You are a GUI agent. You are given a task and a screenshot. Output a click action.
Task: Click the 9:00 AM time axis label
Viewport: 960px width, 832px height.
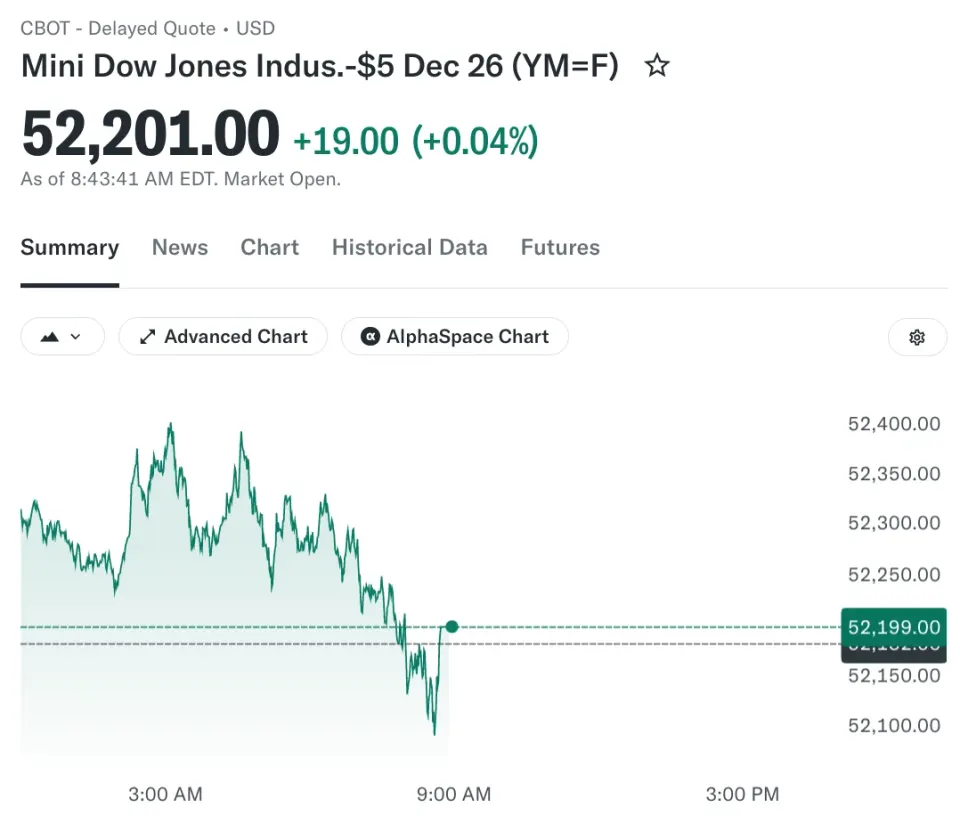pyautogui.click(x=454, y=794)
